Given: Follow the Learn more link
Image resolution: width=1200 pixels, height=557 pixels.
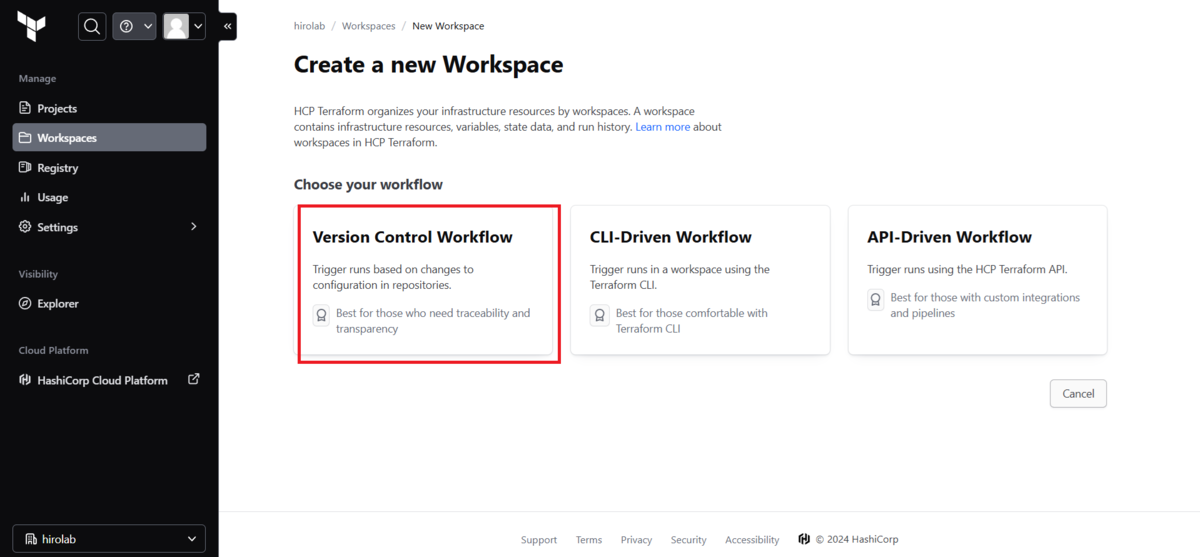Looking at the screenshot, I should pos(663,127).
